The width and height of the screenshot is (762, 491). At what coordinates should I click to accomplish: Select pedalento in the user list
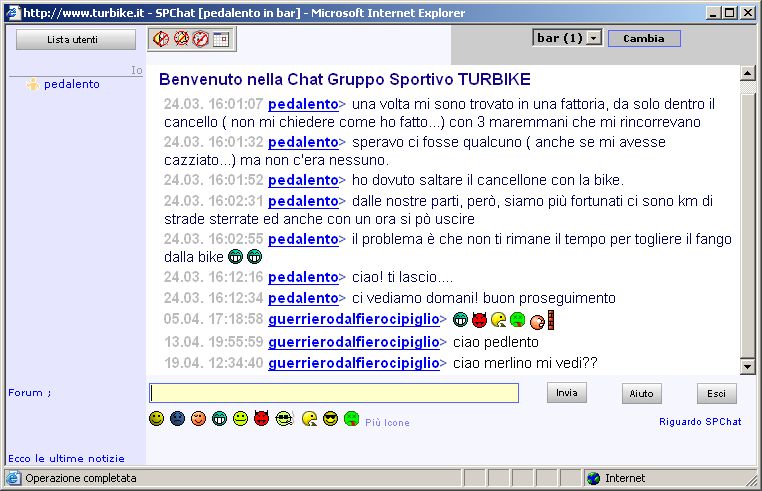pyautogui.click(x=71, y=84)
